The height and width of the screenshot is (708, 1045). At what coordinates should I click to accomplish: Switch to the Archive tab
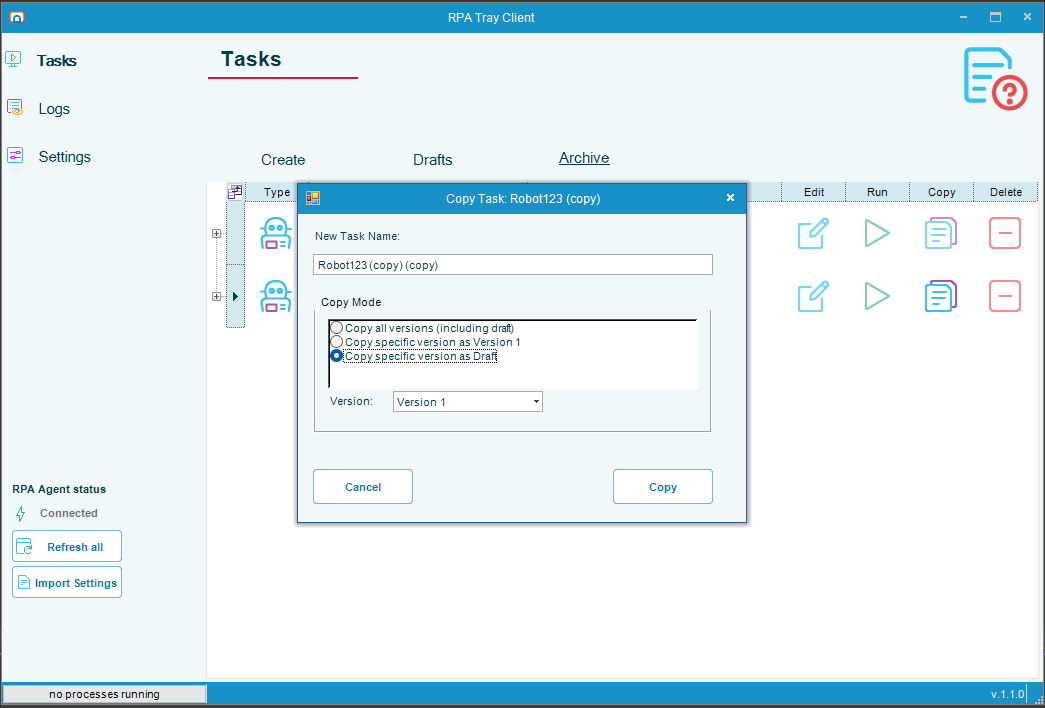(x=584, y=158)
